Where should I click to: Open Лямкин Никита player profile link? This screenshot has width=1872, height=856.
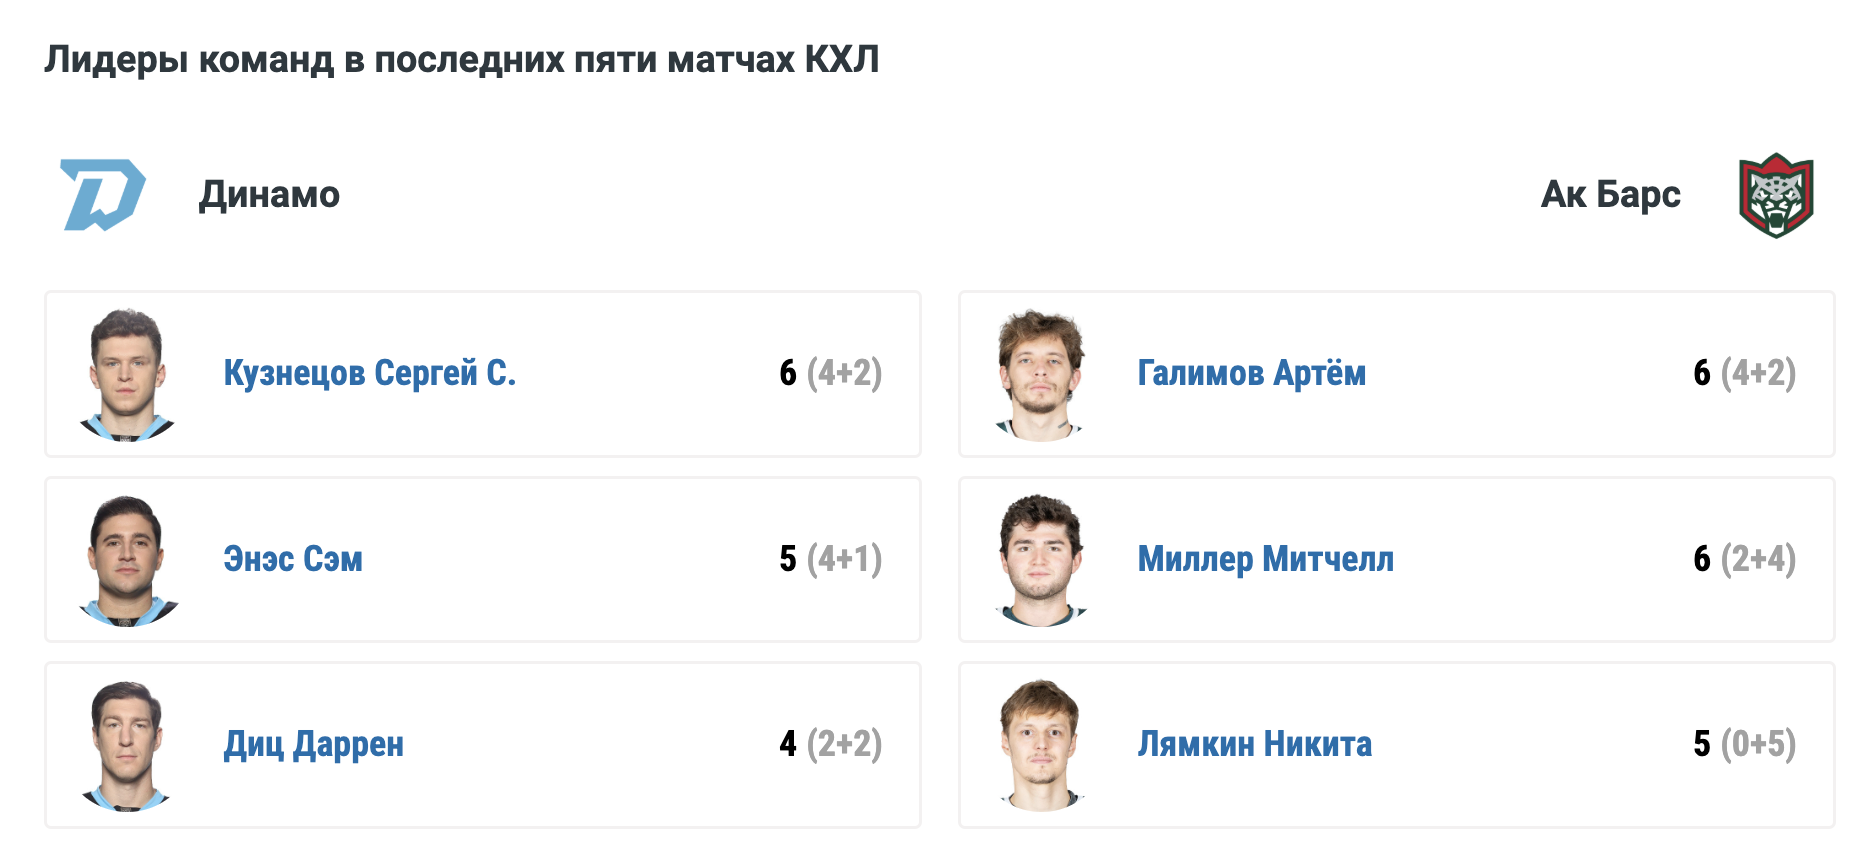tap(1254, 744)
